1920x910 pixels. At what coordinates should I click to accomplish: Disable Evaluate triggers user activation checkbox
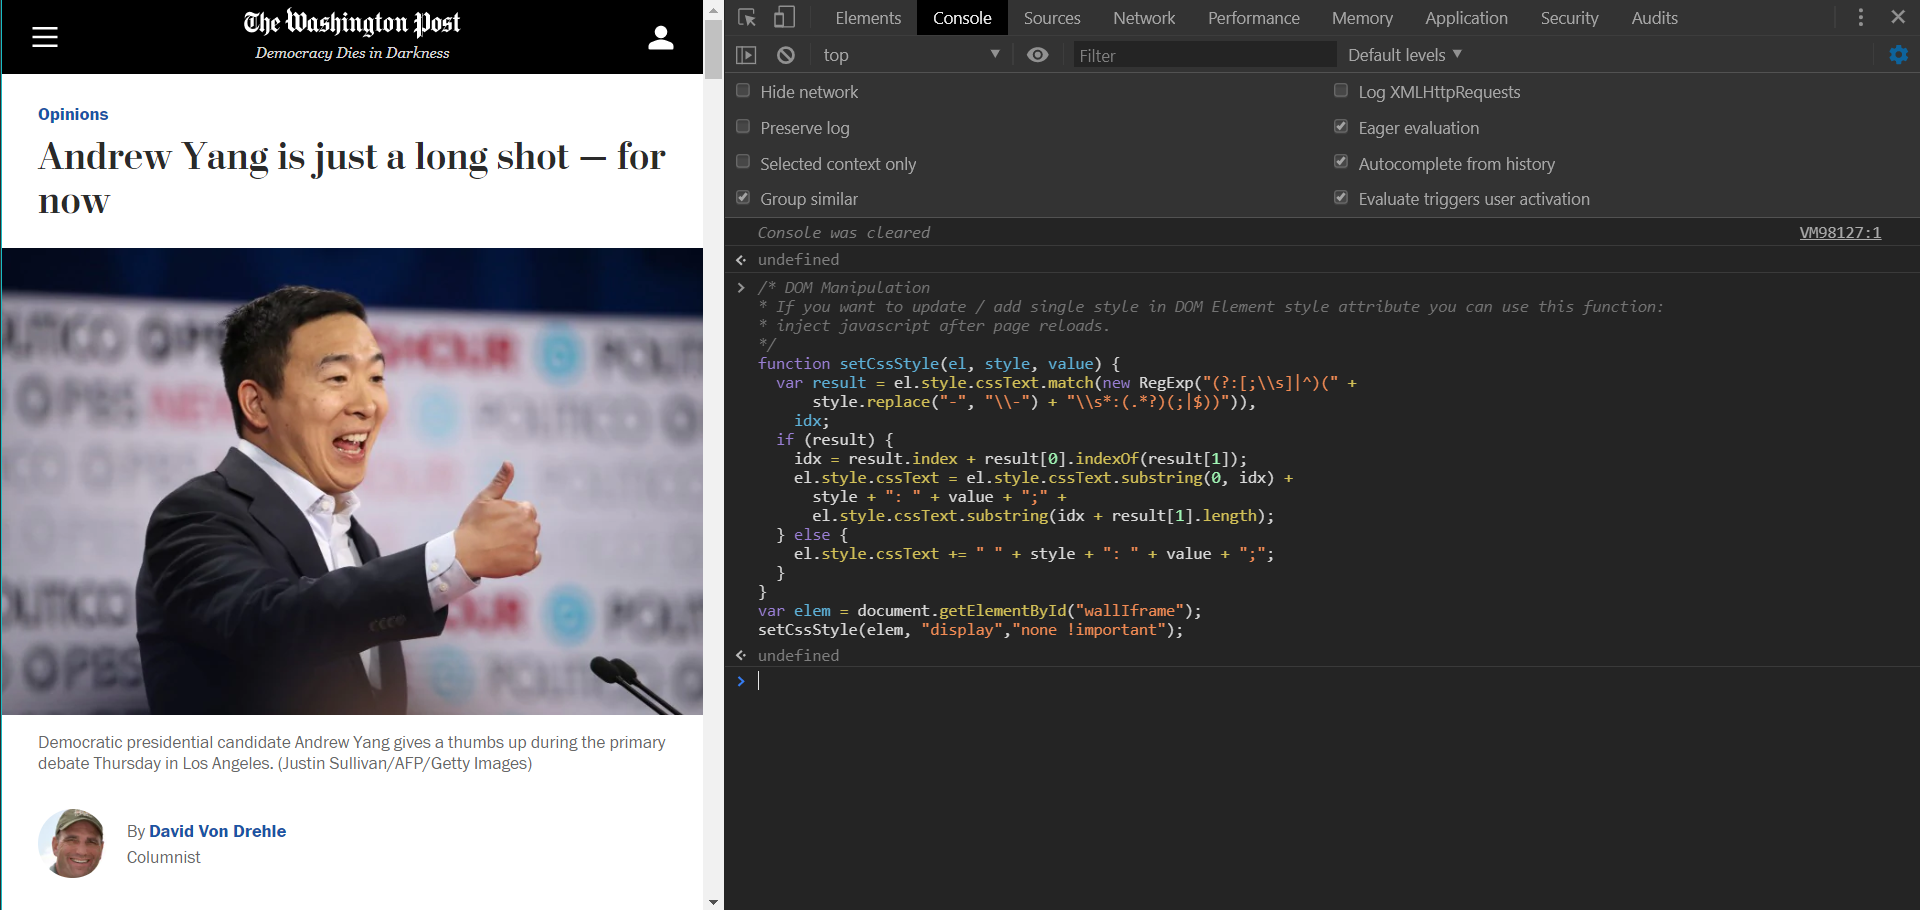pyautogui.click(x=1341, y=198)
